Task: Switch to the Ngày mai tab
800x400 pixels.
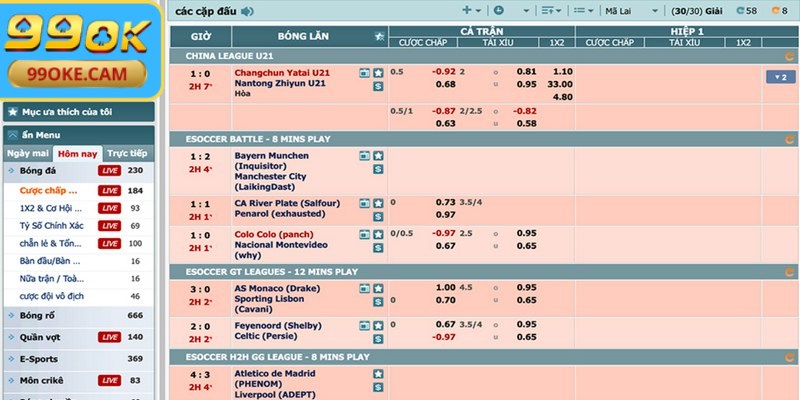Action: 28,154
